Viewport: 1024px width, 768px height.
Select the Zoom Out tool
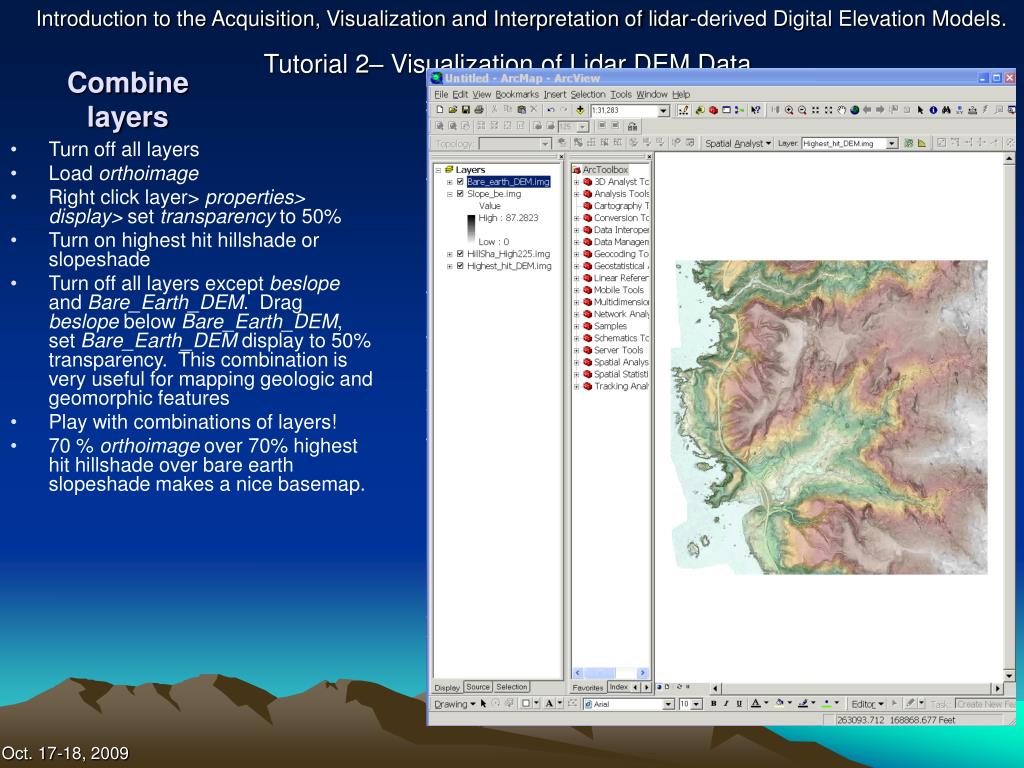(x=802, y=110)
